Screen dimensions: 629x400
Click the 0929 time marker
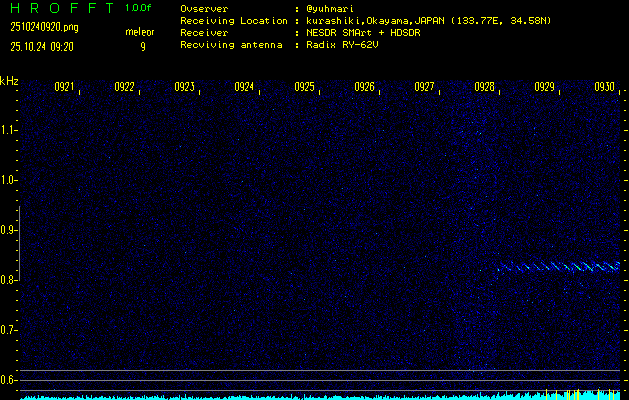pyautogui.click(x=545, y=87)
